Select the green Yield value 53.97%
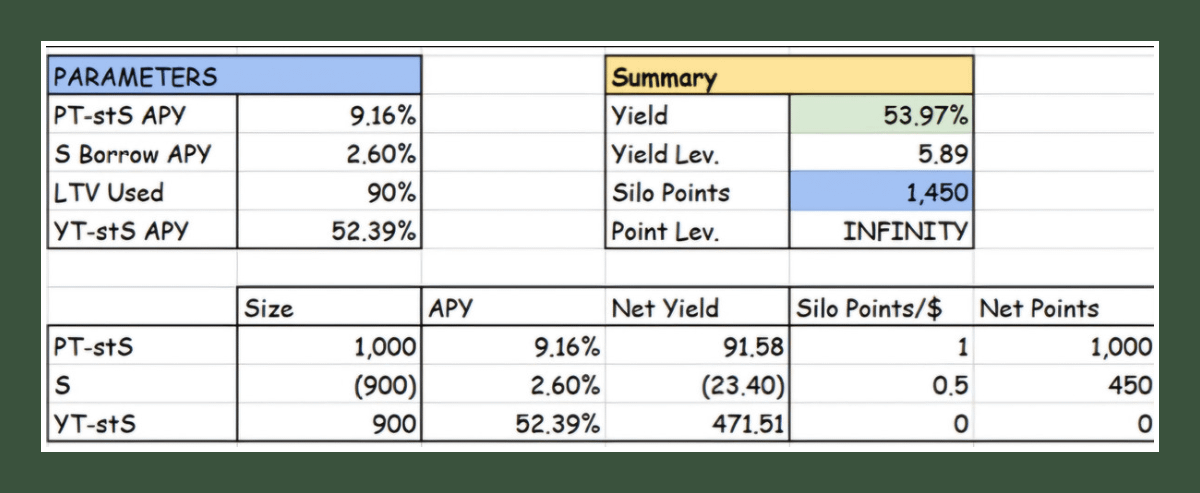Viewport: 1200px width, 493px height. point(880,115)
